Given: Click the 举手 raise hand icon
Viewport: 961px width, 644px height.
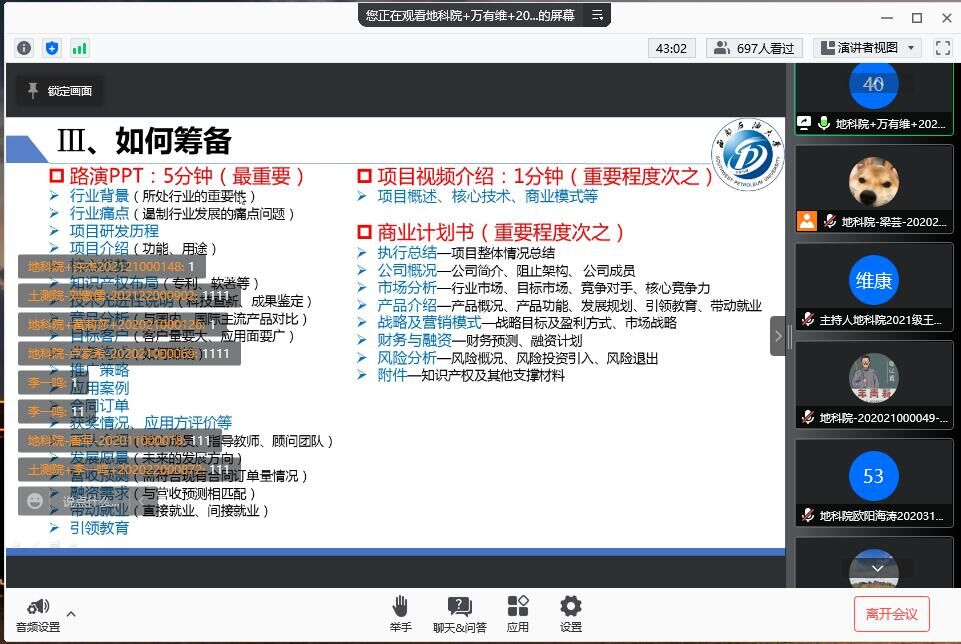Looking at the screenshot, I should [x=400, y=612].
